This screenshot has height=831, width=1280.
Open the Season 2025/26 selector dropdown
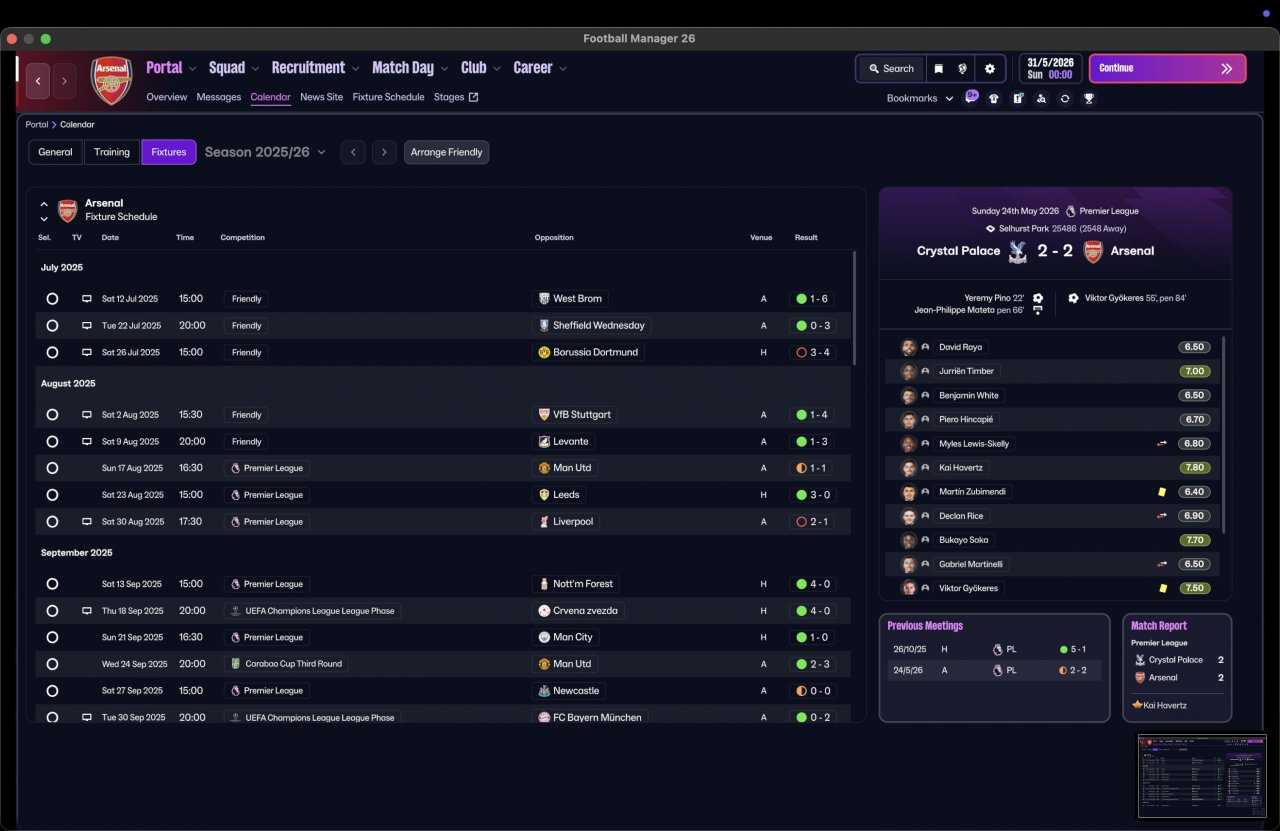point(265,152)
